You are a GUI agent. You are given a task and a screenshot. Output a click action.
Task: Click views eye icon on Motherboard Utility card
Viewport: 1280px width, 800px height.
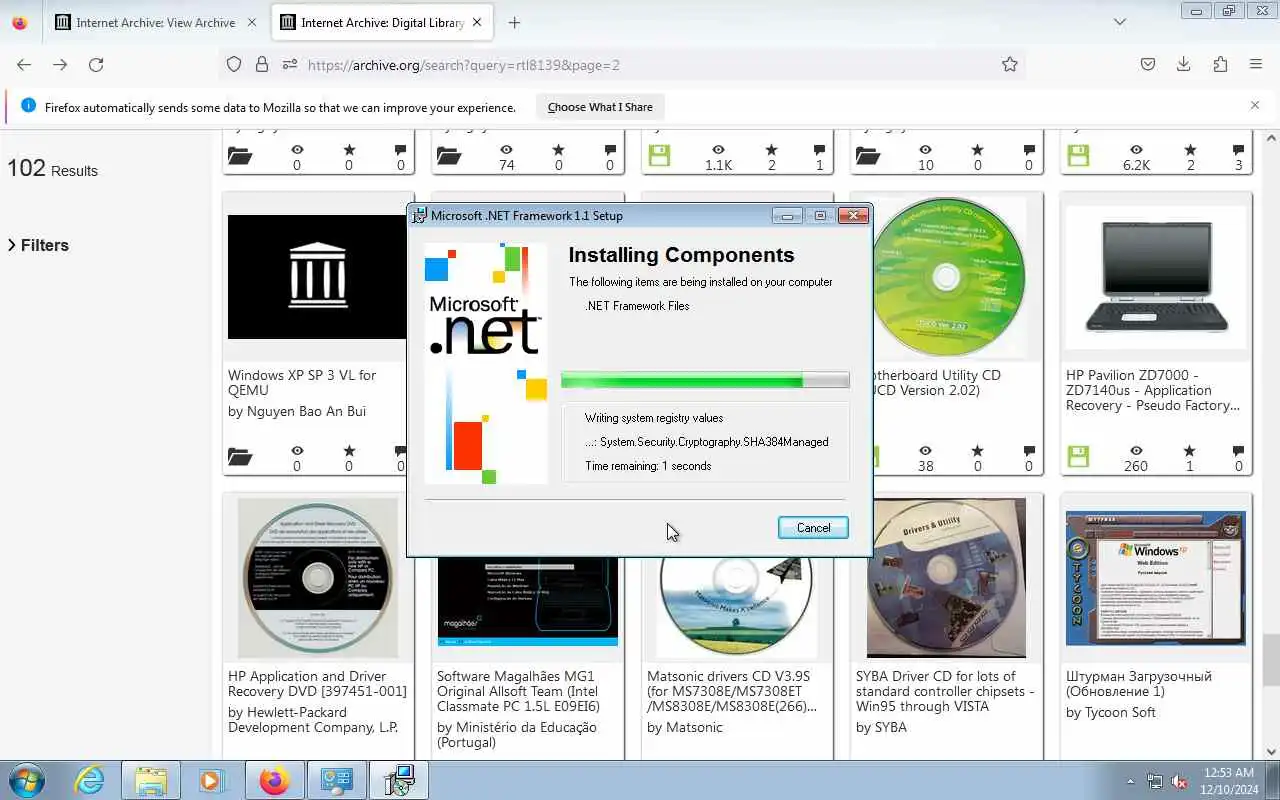[x=926, y=451]
